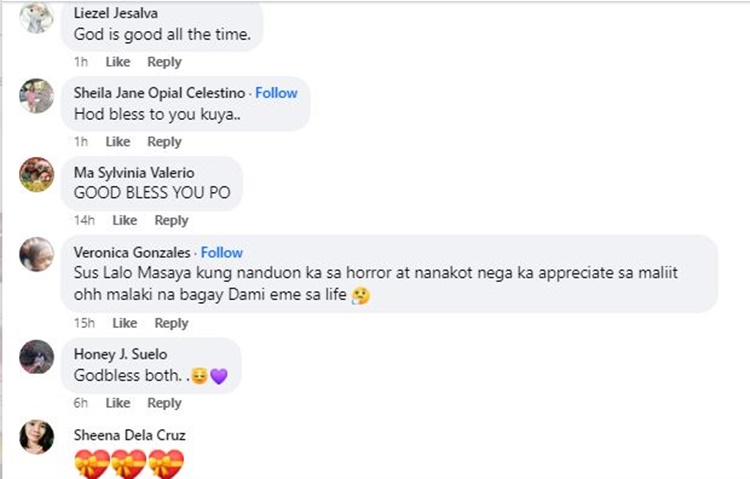Like Veronica Gonzales's comment
This screenshot has height=479, width=750.
125,323
